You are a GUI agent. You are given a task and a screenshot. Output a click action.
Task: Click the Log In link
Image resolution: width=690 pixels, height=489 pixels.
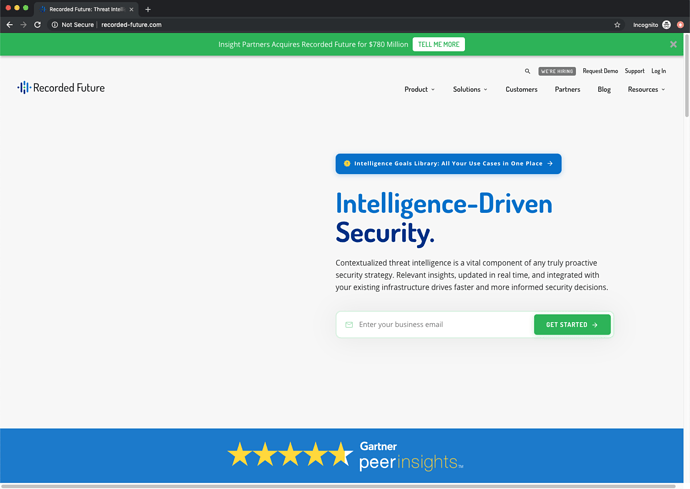pos(659,71)
